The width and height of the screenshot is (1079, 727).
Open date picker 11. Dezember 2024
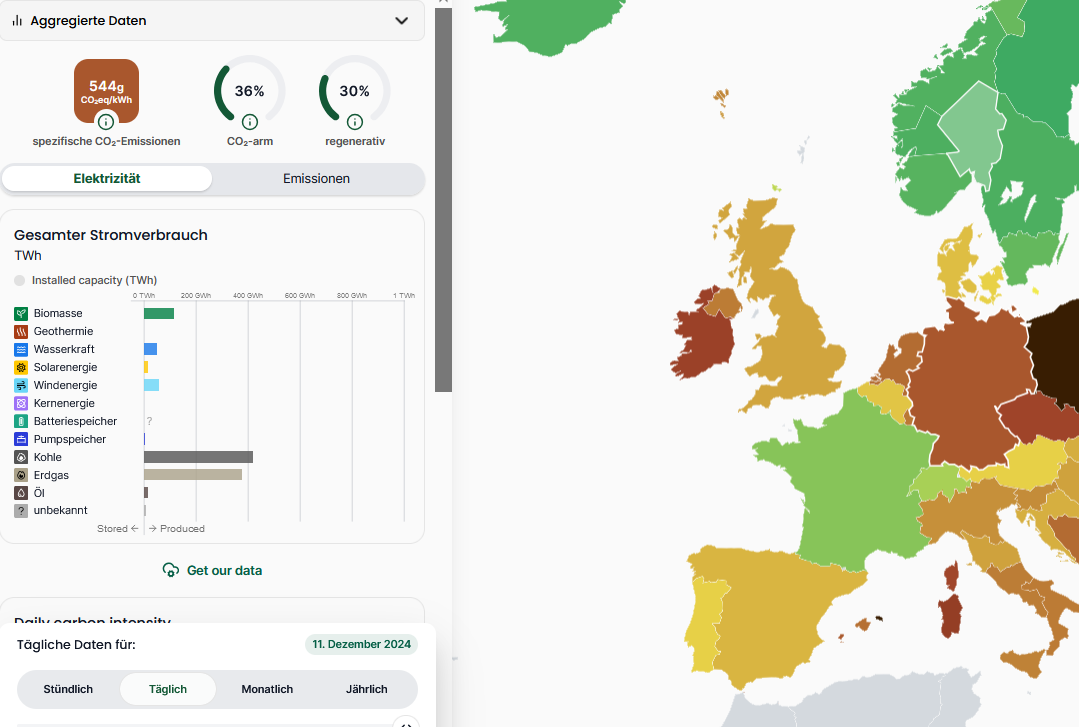coord(361,644)
